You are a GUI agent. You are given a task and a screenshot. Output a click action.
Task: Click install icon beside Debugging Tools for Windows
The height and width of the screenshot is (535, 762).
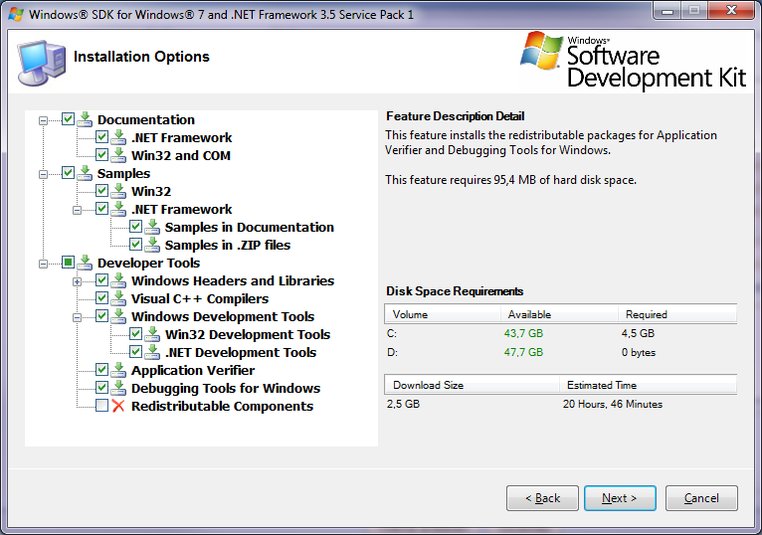[x=118, y=388]
